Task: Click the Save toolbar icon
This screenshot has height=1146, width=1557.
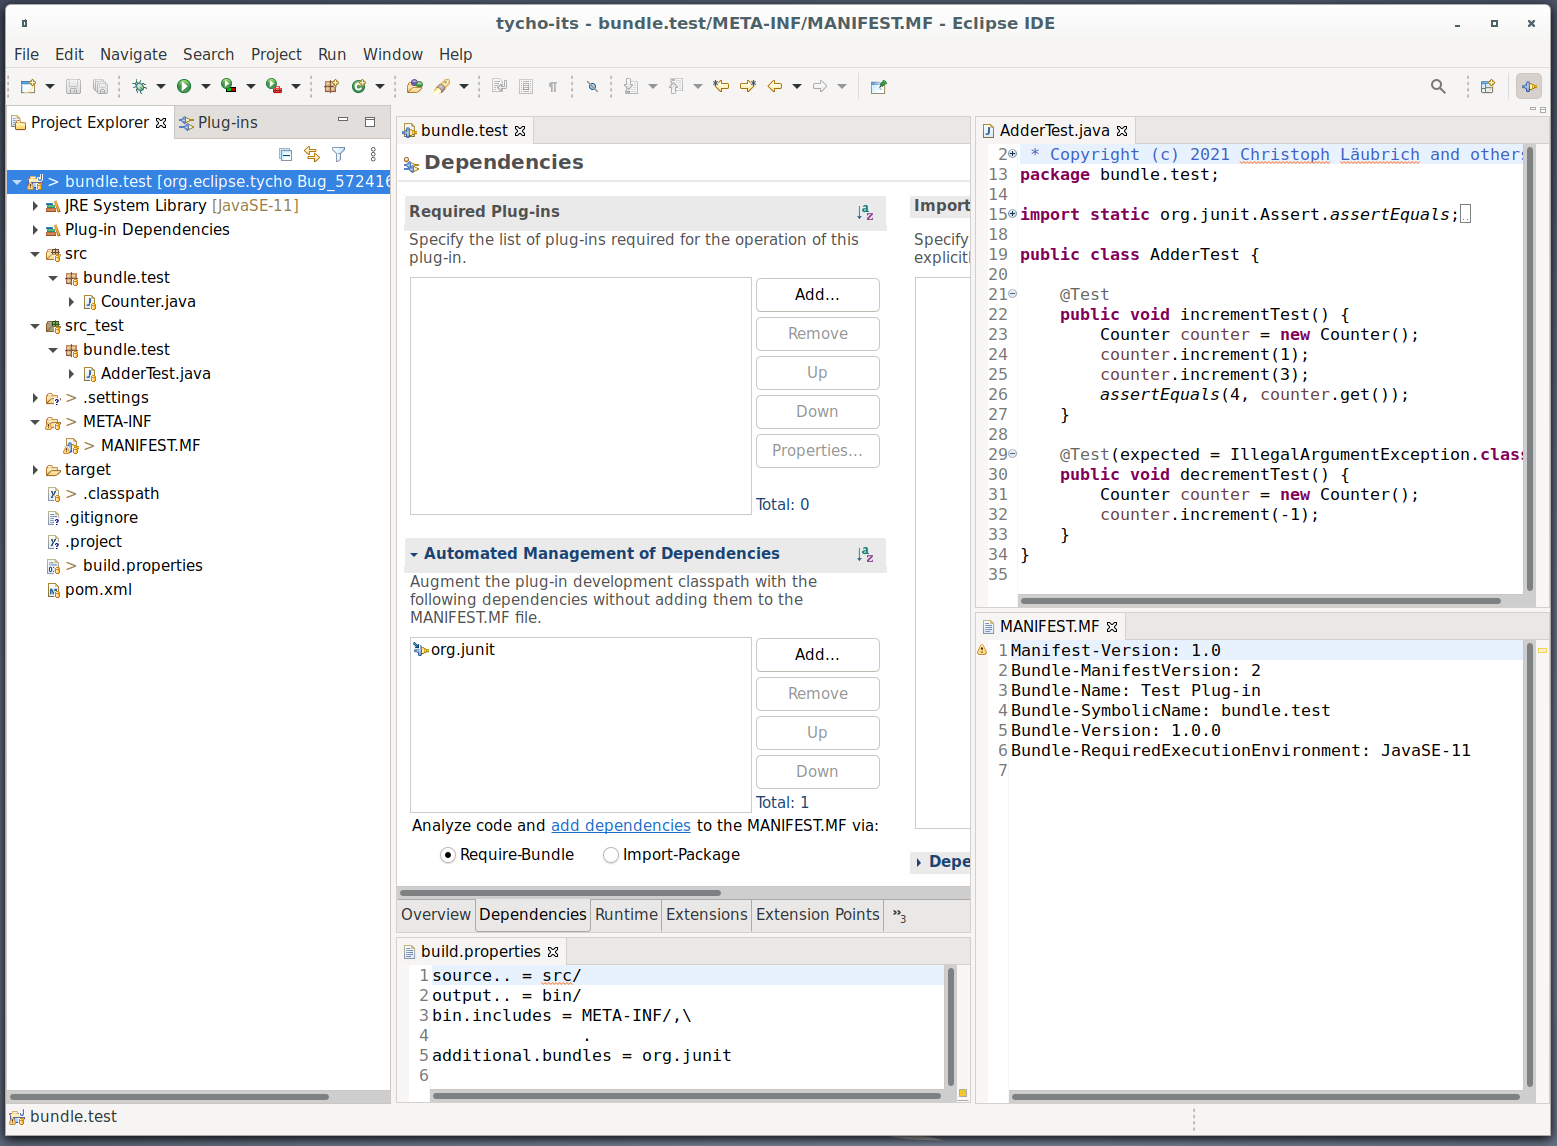Action: 73,87
